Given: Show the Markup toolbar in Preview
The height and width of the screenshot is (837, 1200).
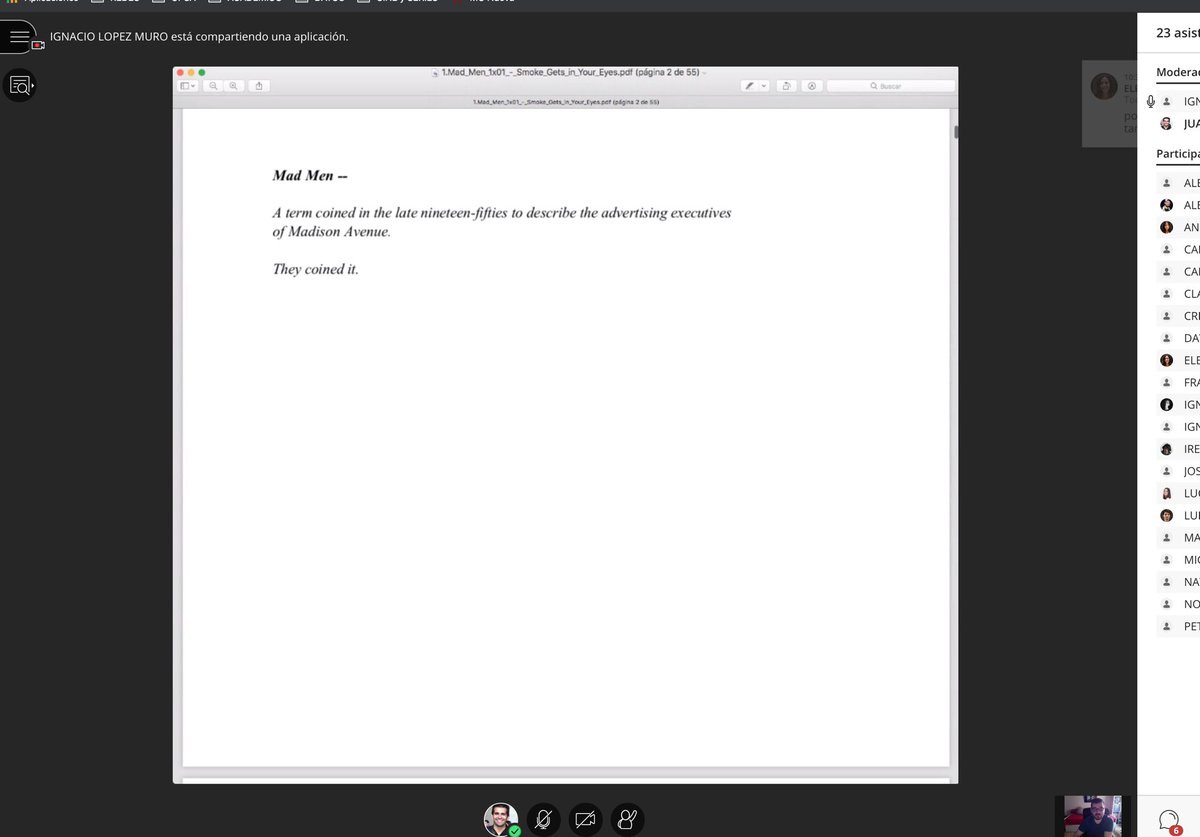Looking at the screenshot, I should (811, 86).
